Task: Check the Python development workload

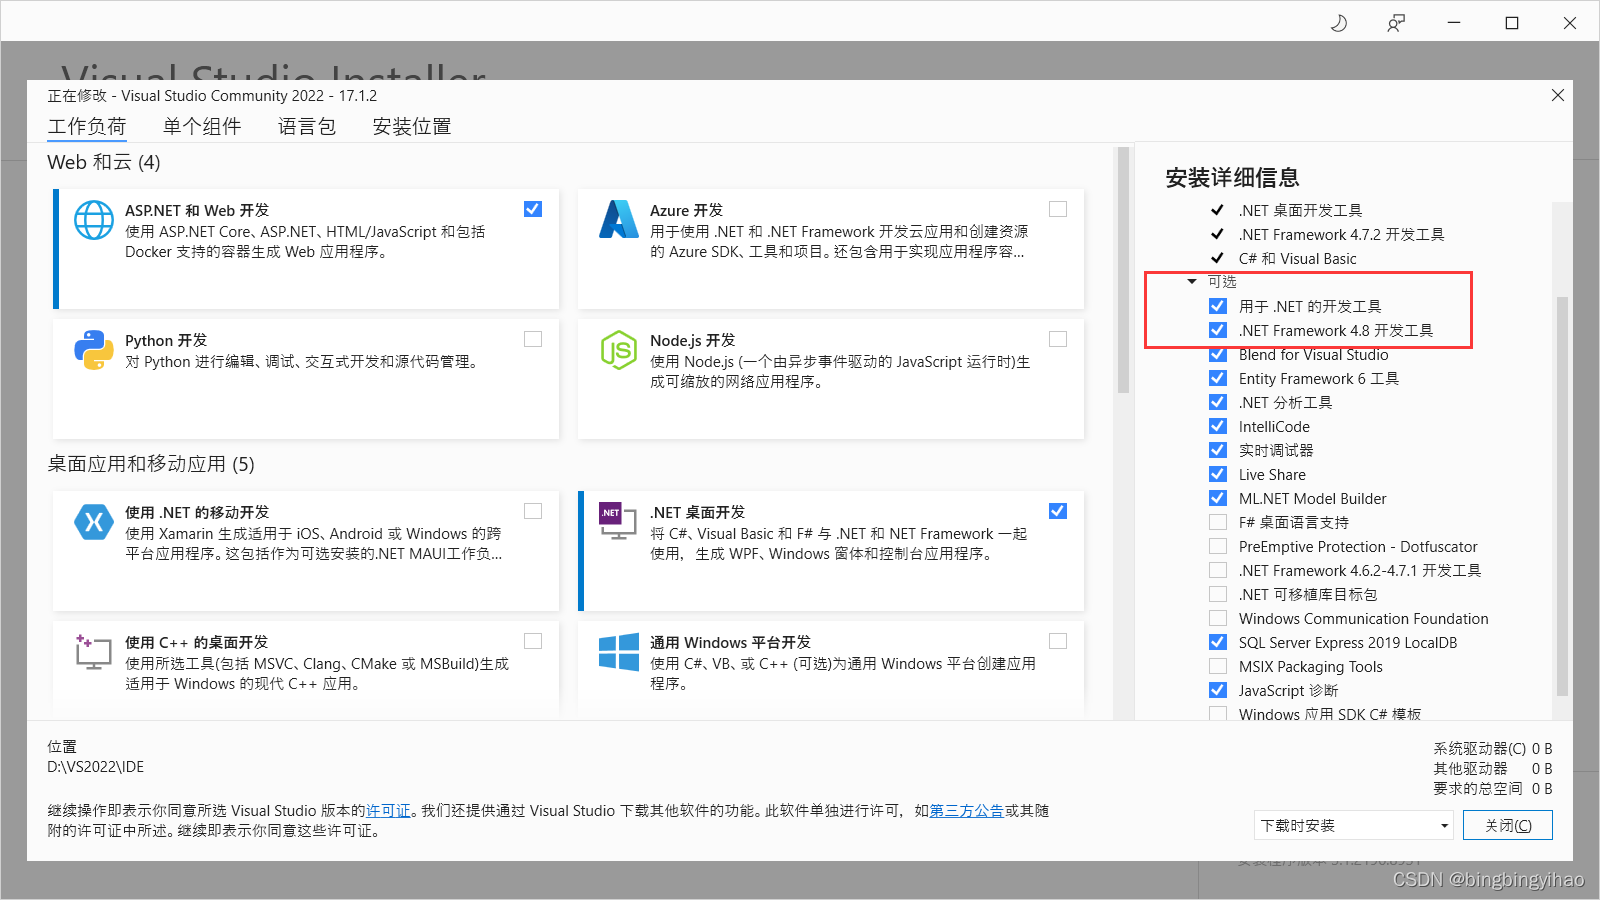Action: (x=533, y=339)
